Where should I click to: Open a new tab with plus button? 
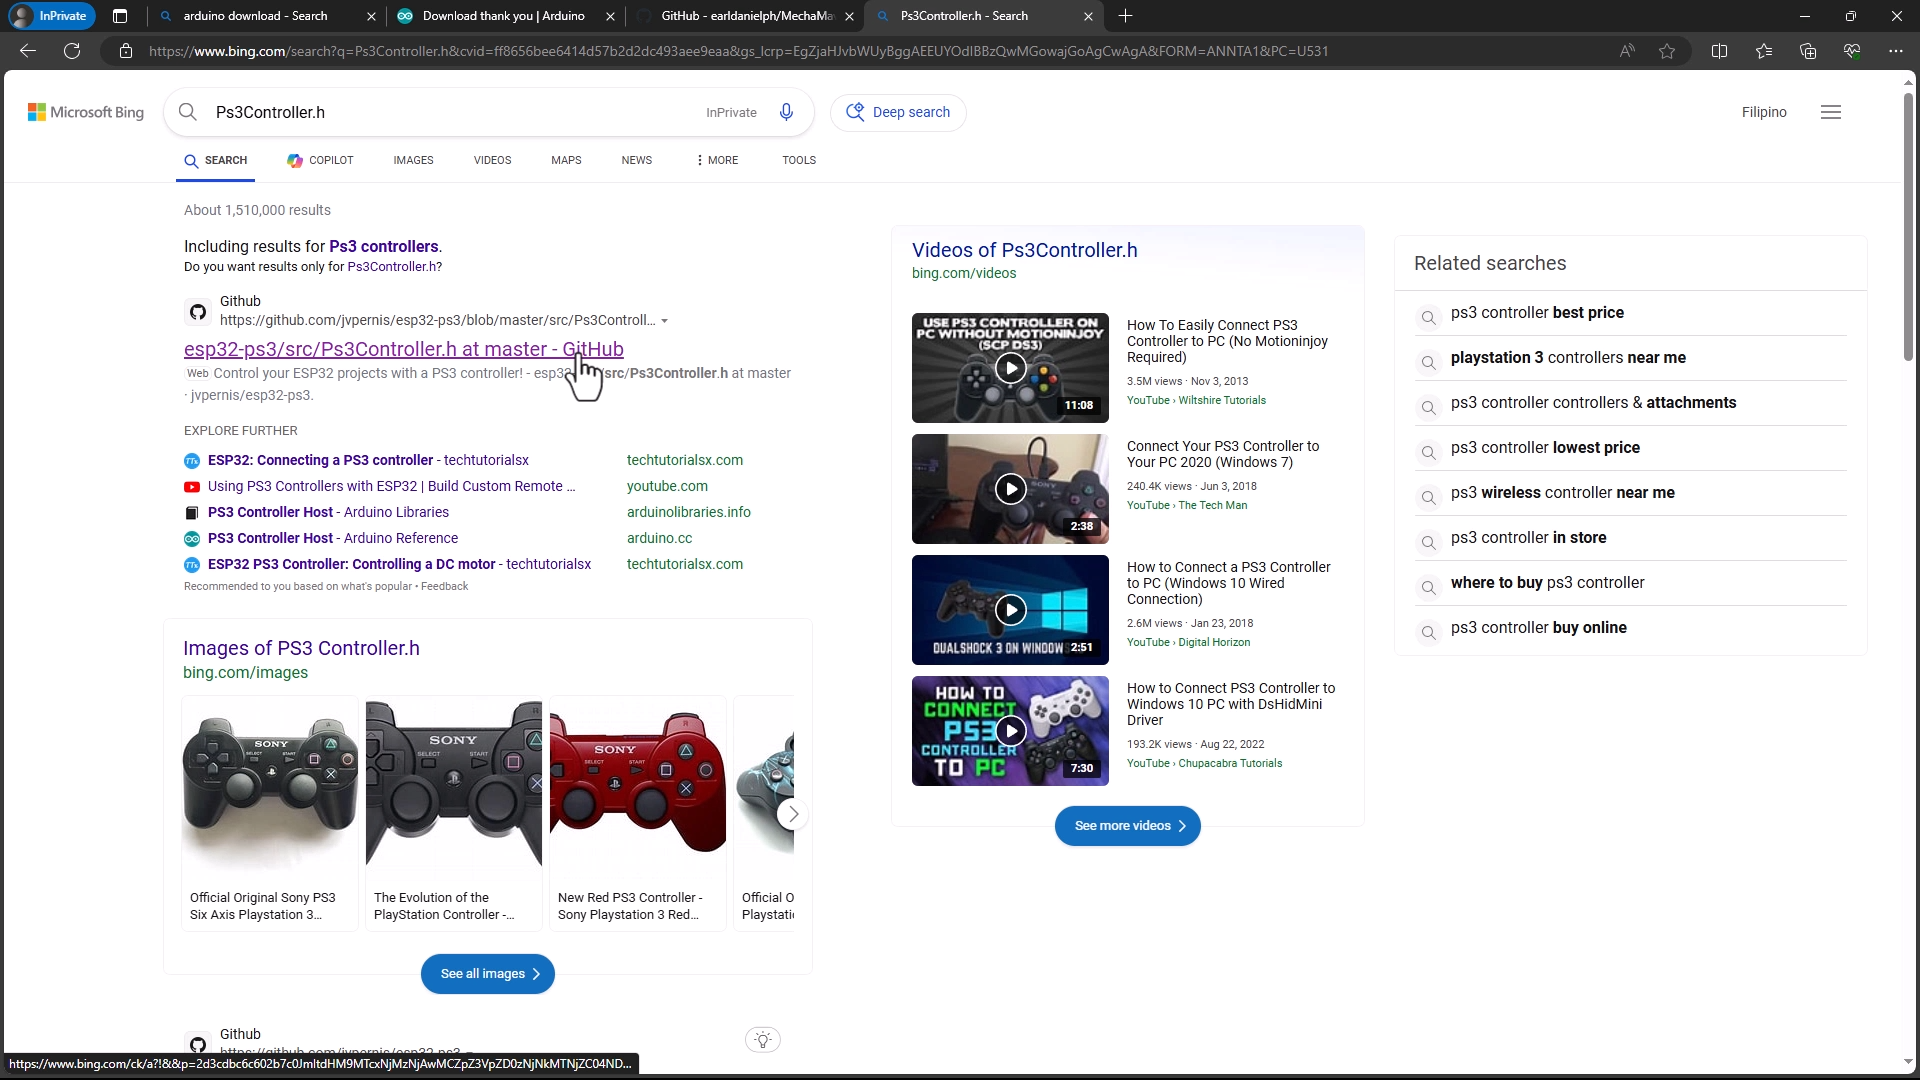(x=1126, y=16)
